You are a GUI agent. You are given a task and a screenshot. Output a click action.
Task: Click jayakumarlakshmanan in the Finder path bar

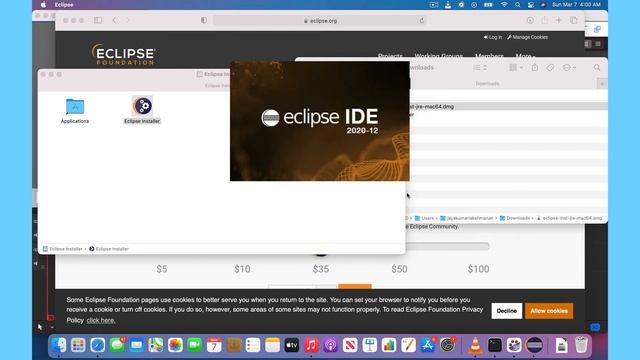tap(467, 218)
